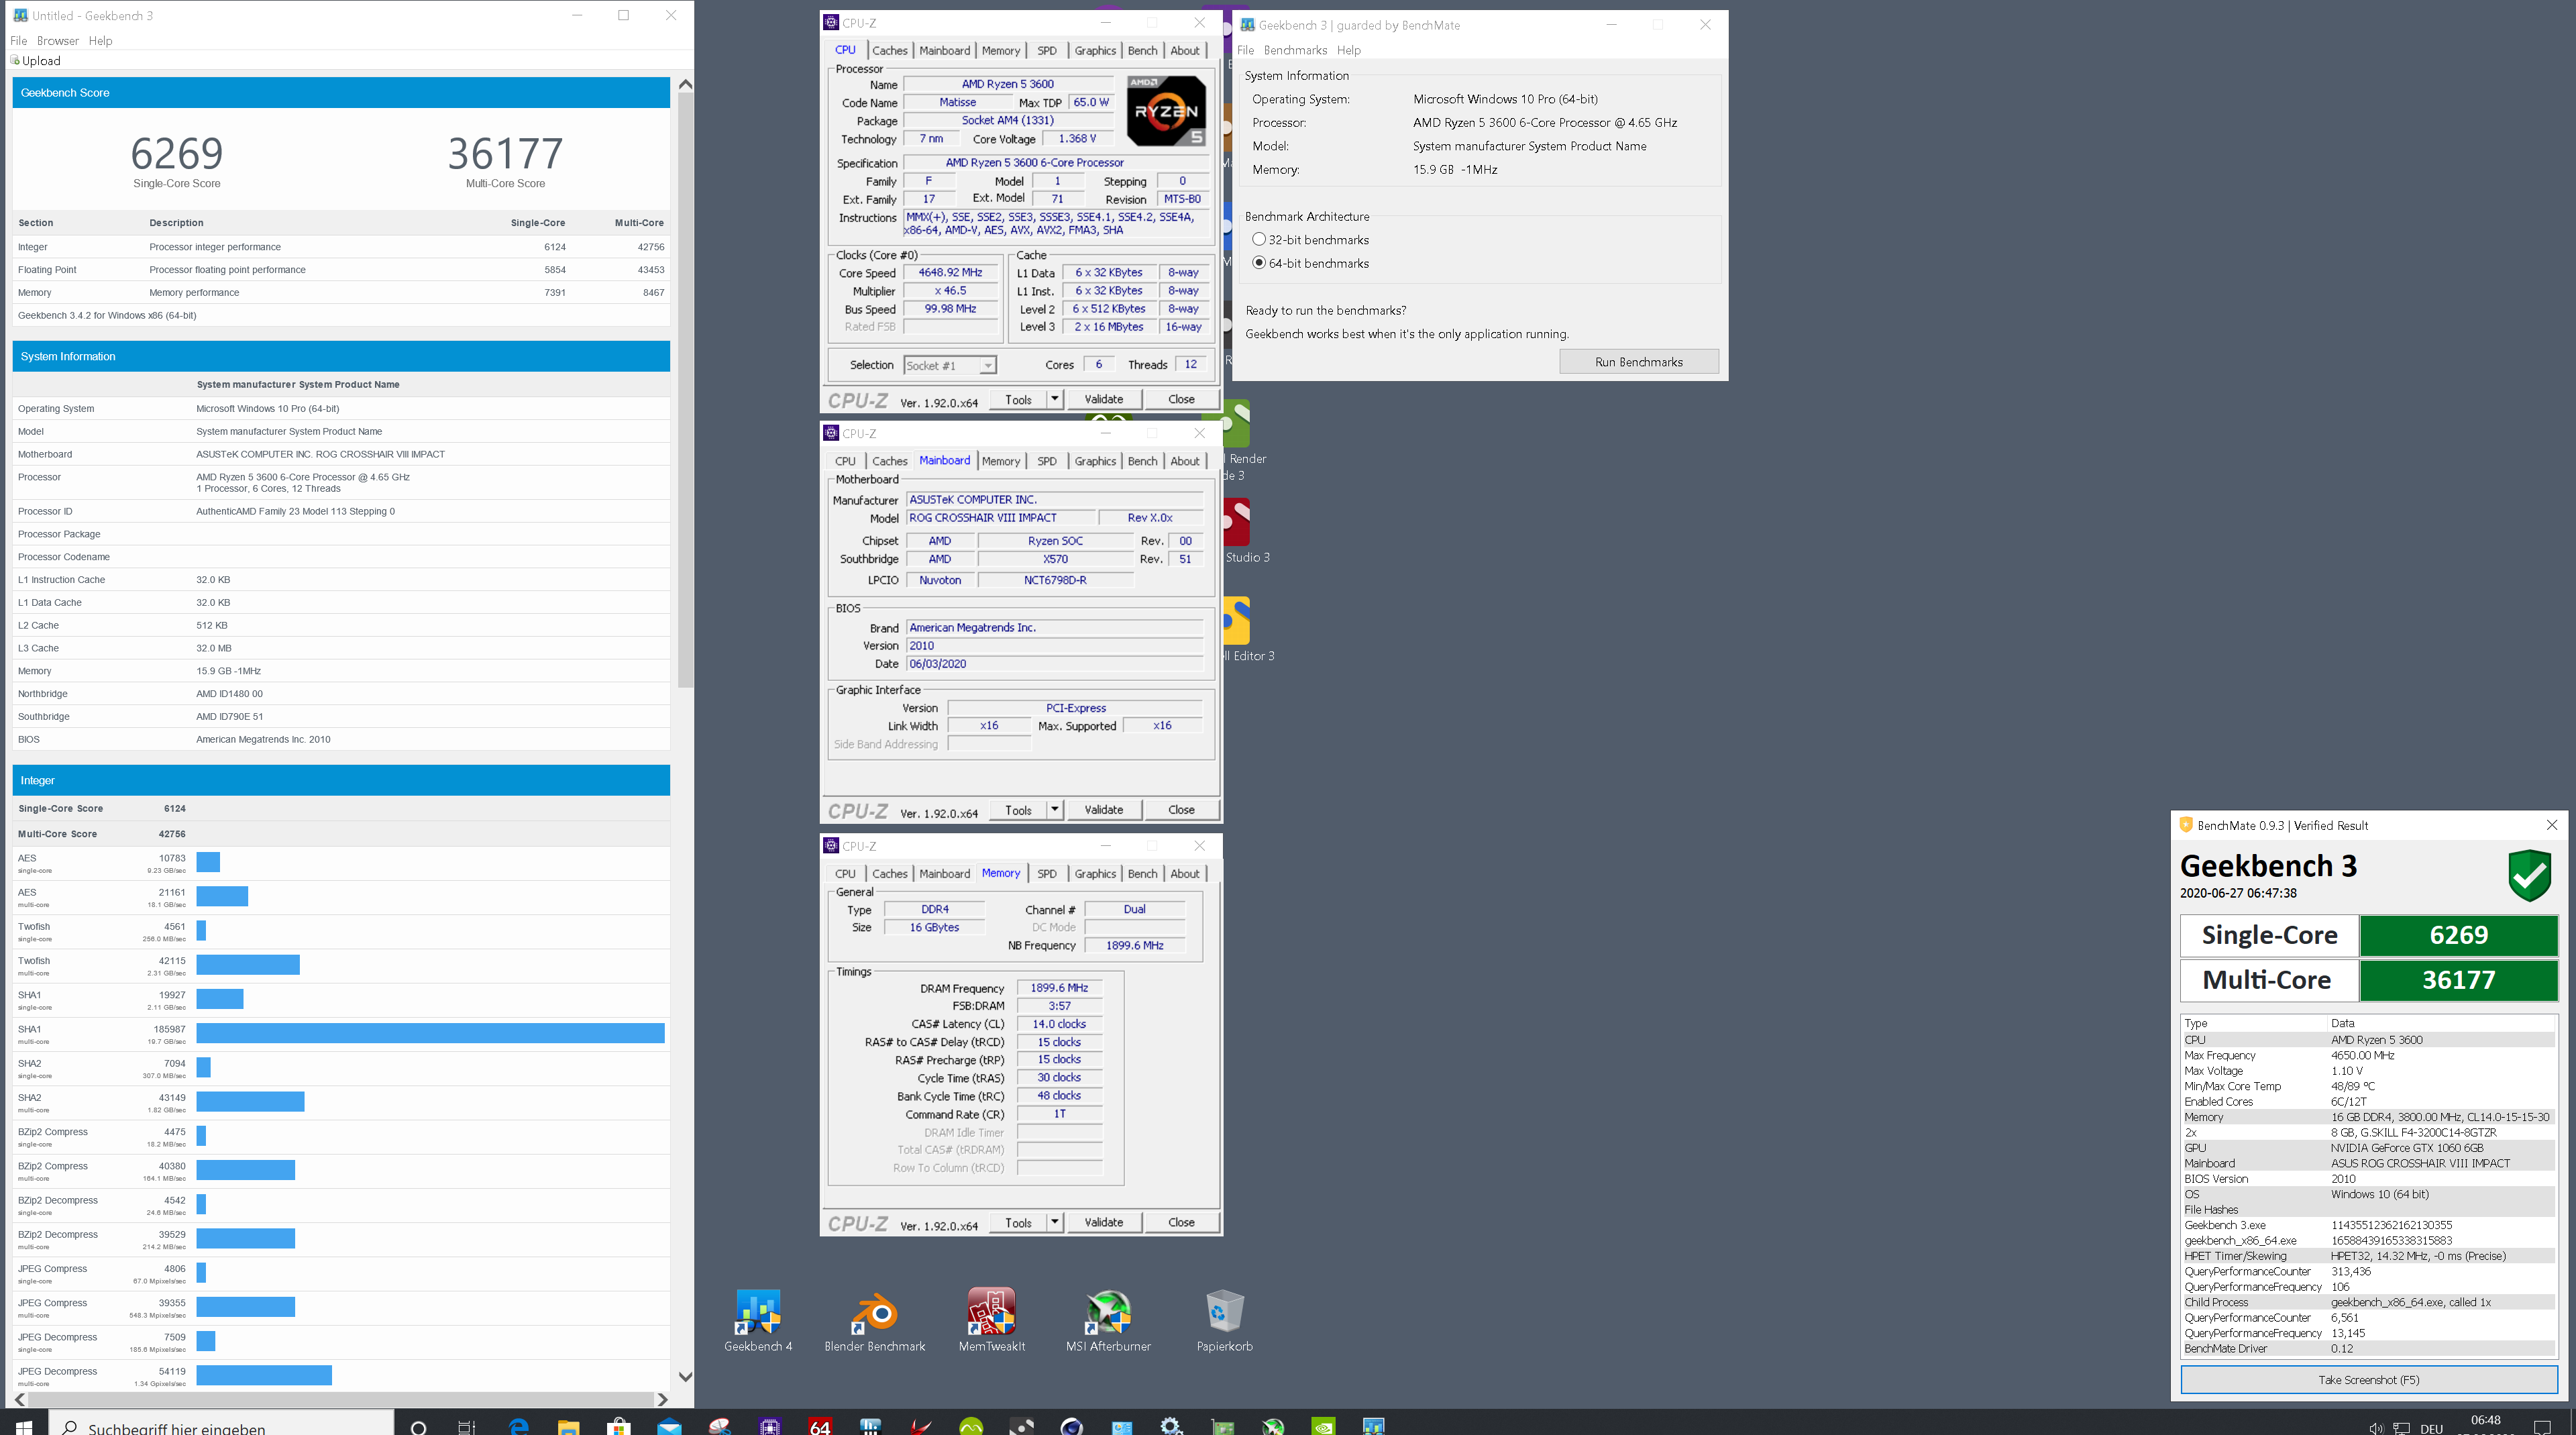The height and width of the screenshot is (1435, 2576).
Task: Open About tab in CPU-Z Motherboard window
Action: 1185,461
